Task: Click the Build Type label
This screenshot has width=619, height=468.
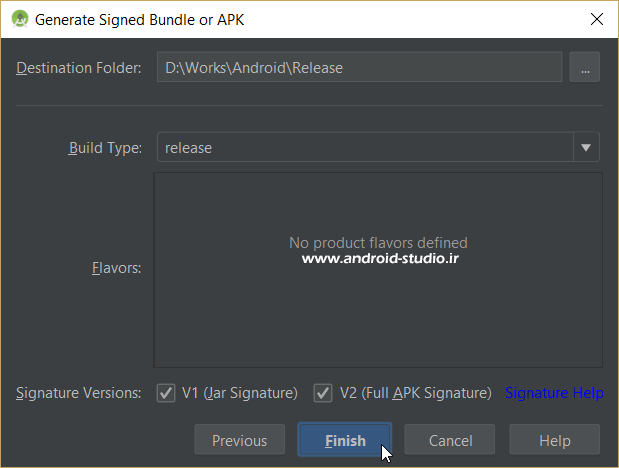Action: tap(105, 148)
